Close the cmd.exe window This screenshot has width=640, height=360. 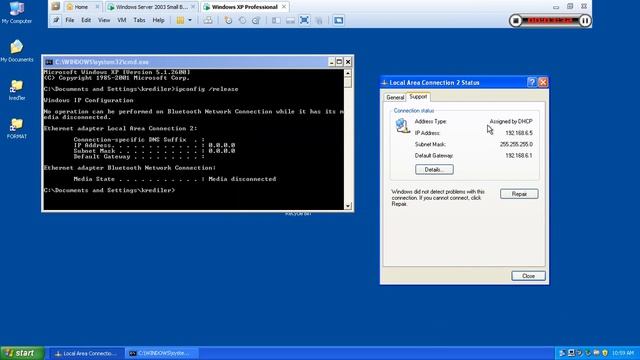[x=348, y=62]
